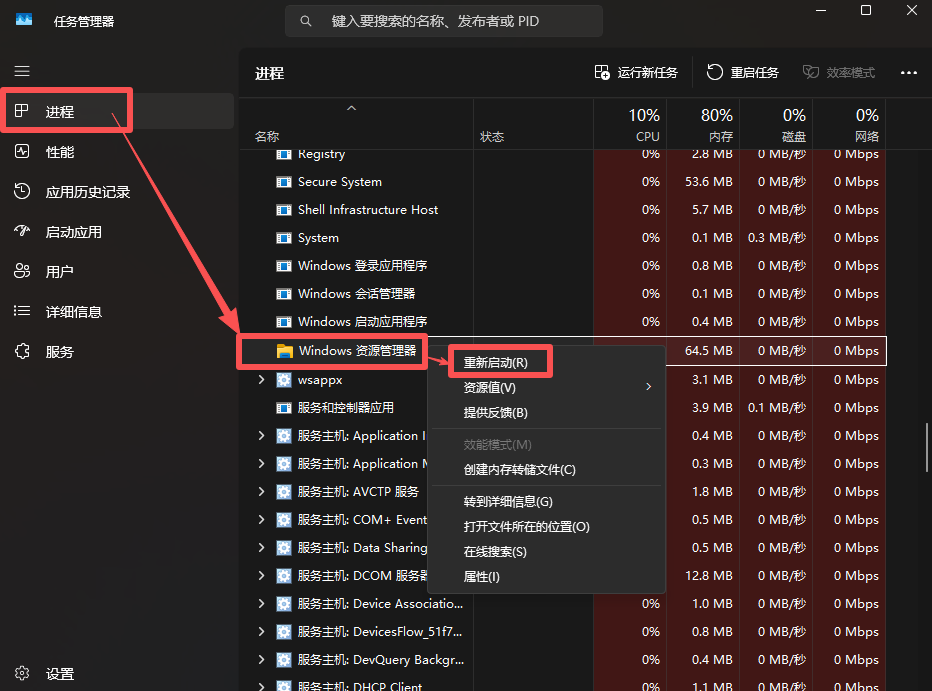Select 重新启动(R) in context menu
This screenshot has width=932, height=691.
496,362
